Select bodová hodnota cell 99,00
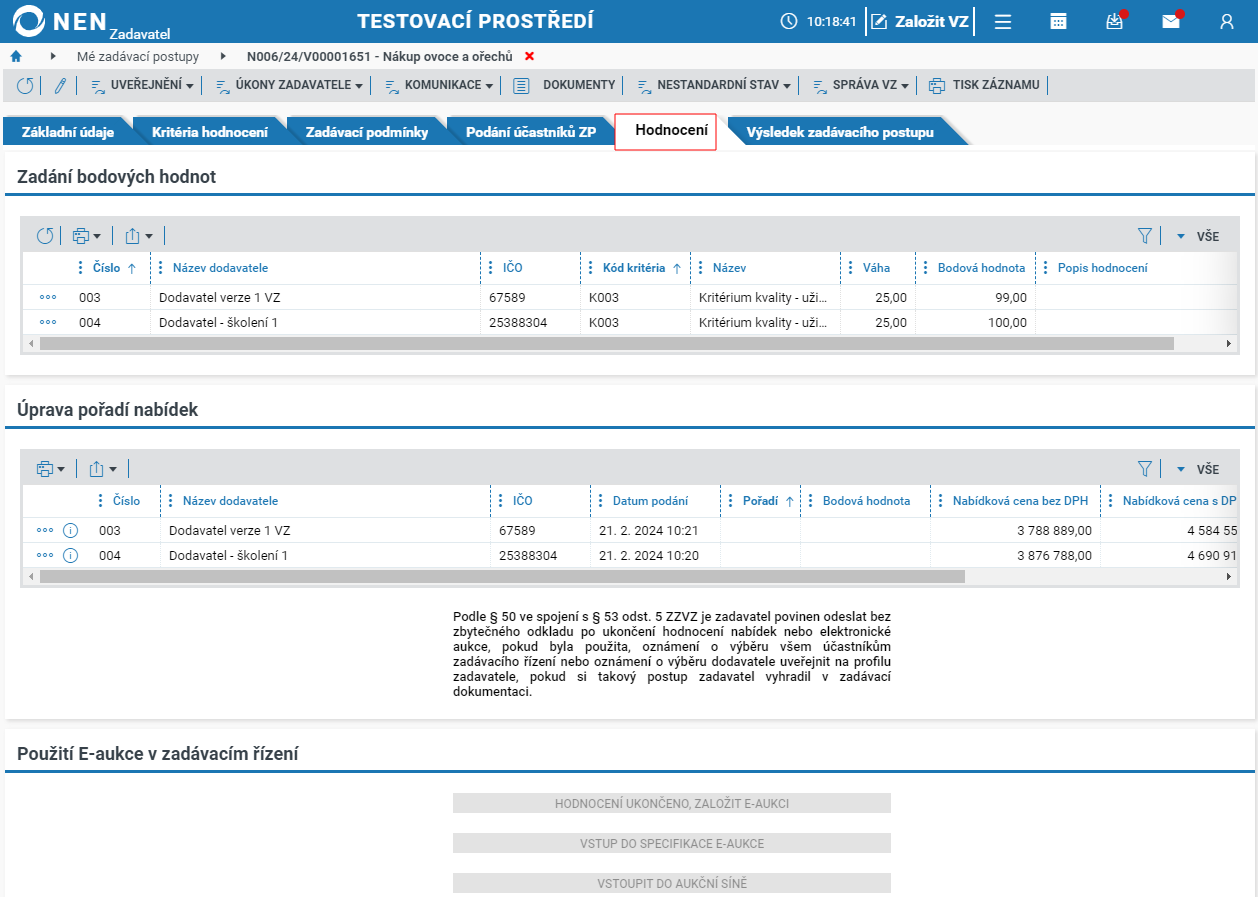Screen dimensions: 1258x897 [975, 297]
